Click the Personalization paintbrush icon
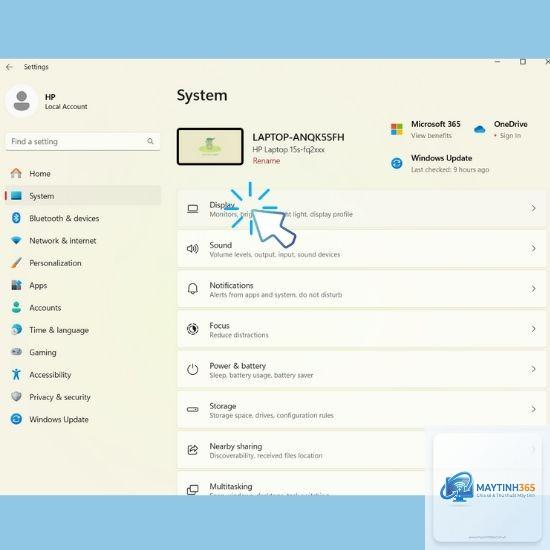The image size is (550, 550). coord(16,263)
